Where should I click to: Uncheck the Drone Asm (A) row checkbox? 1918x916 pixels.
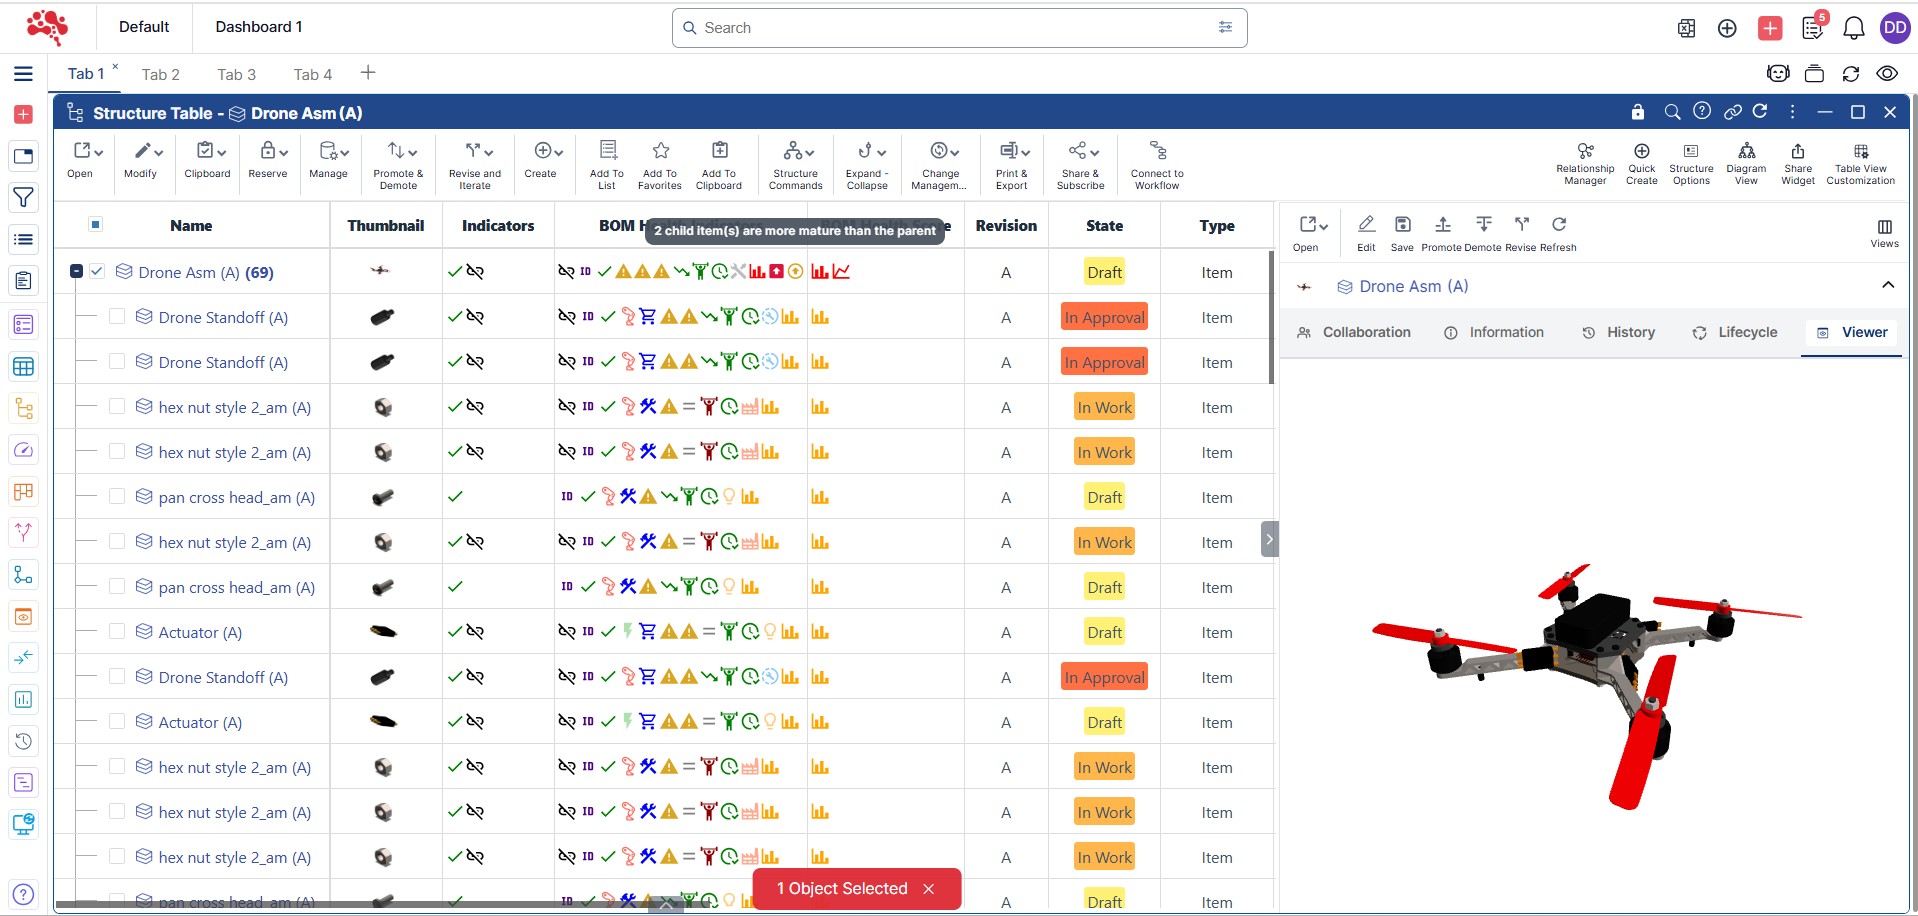97,271
